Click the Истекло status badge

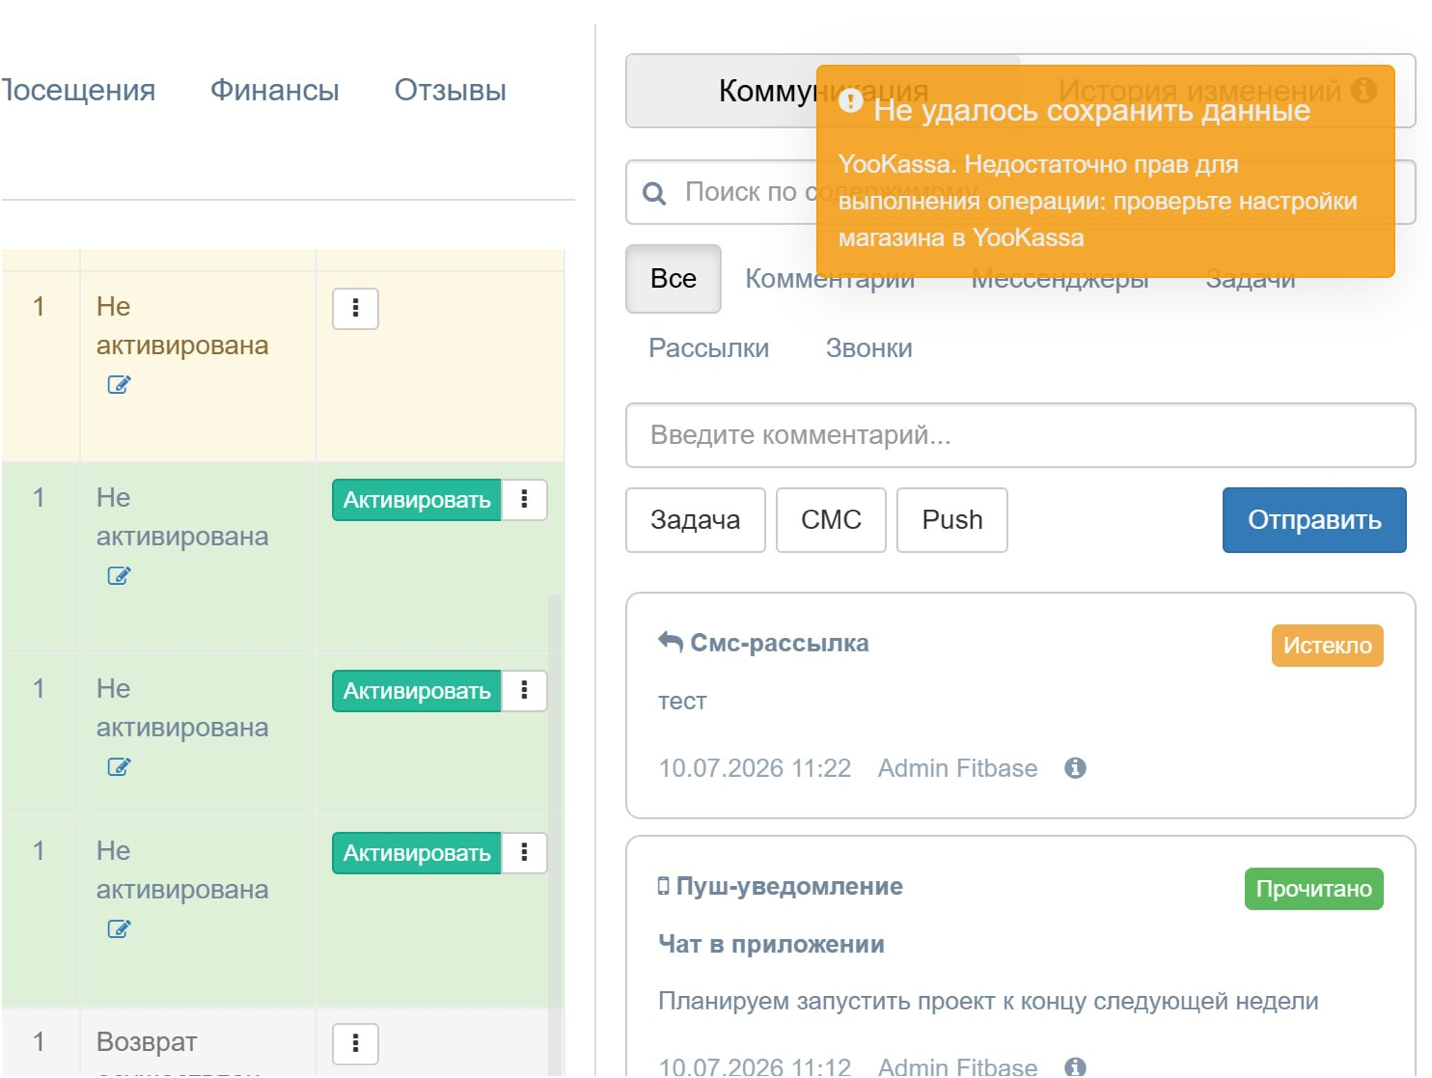[1327, 645]
